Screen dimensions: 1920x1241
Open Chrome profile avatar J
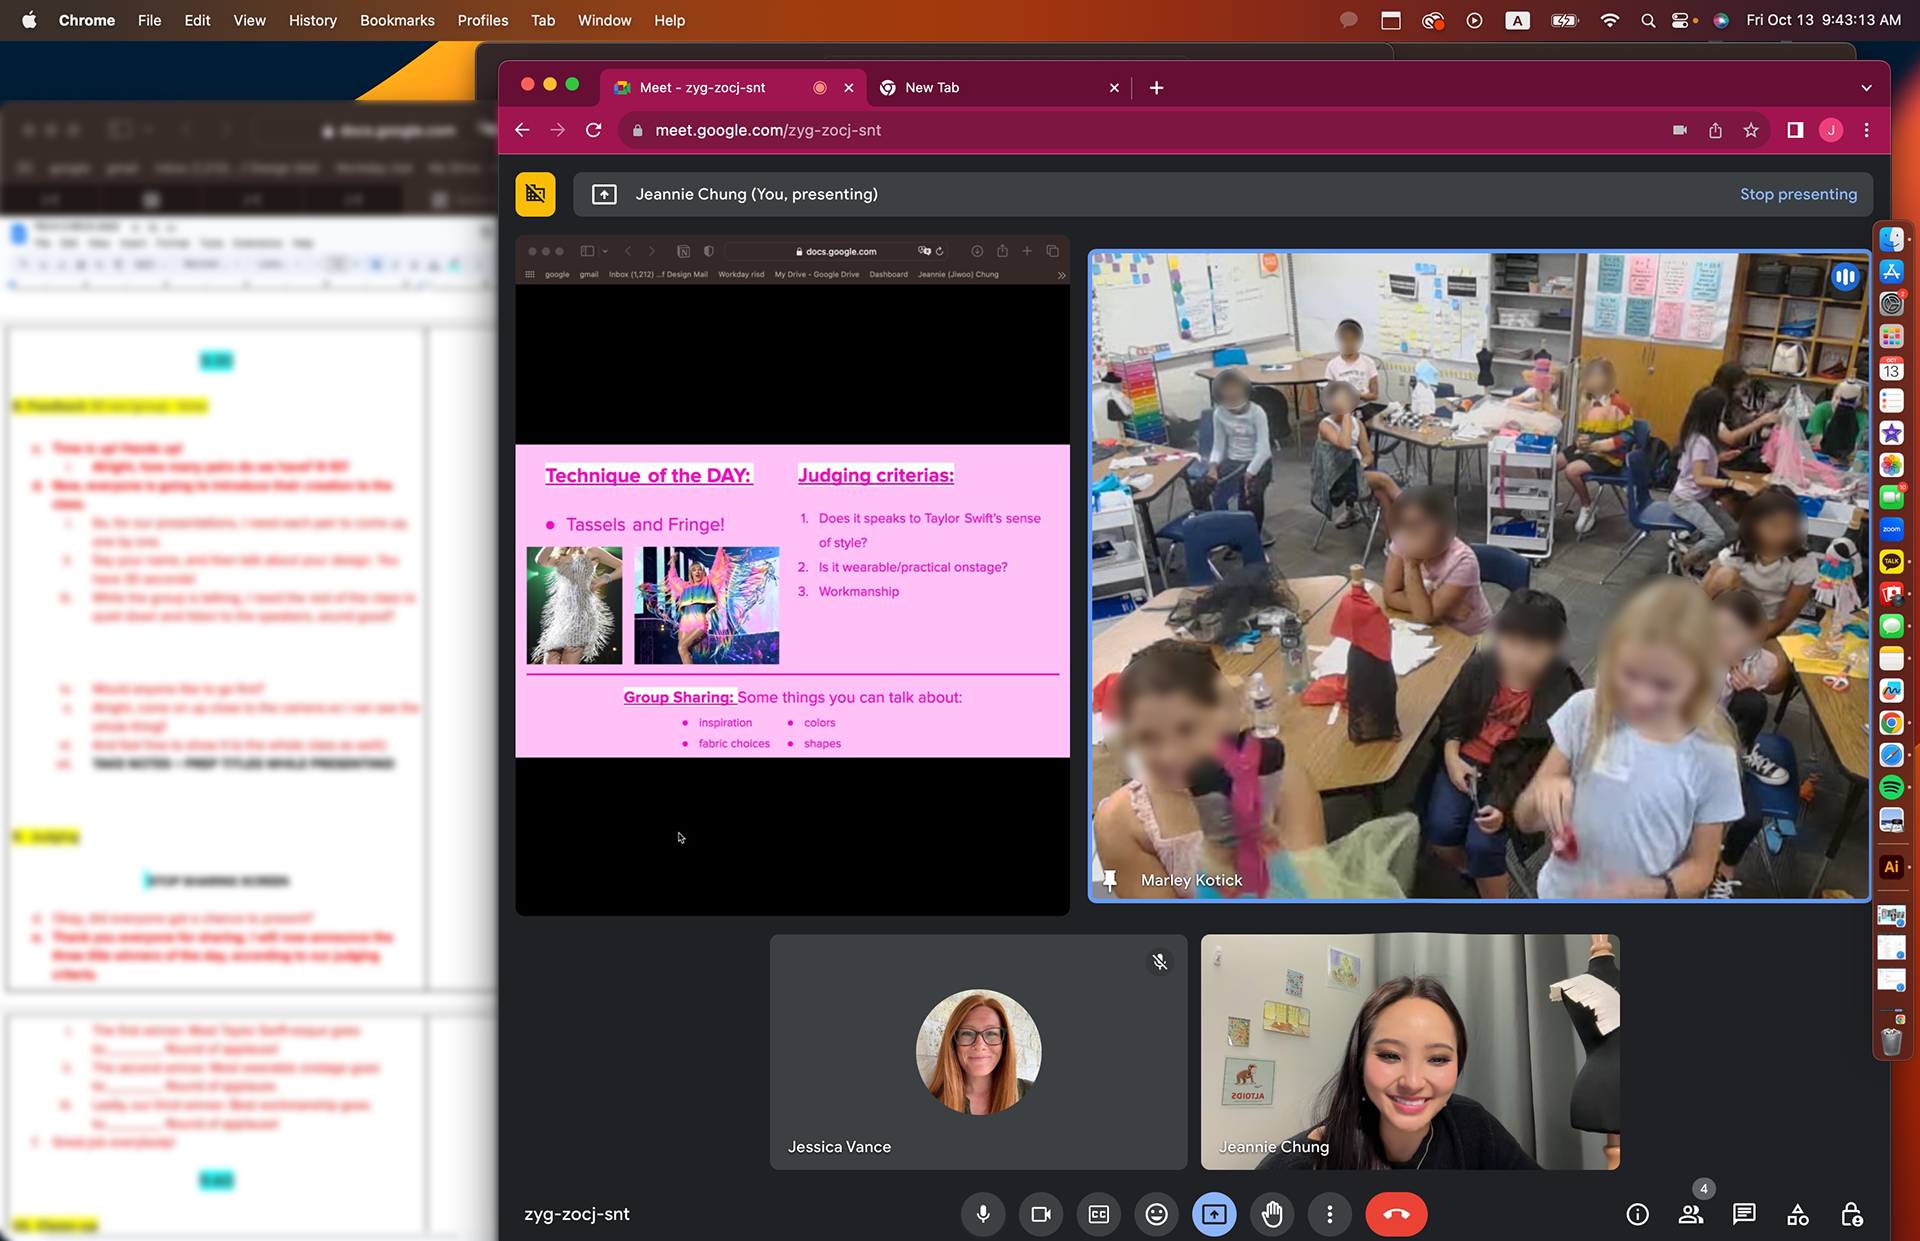pos(1831,130)
